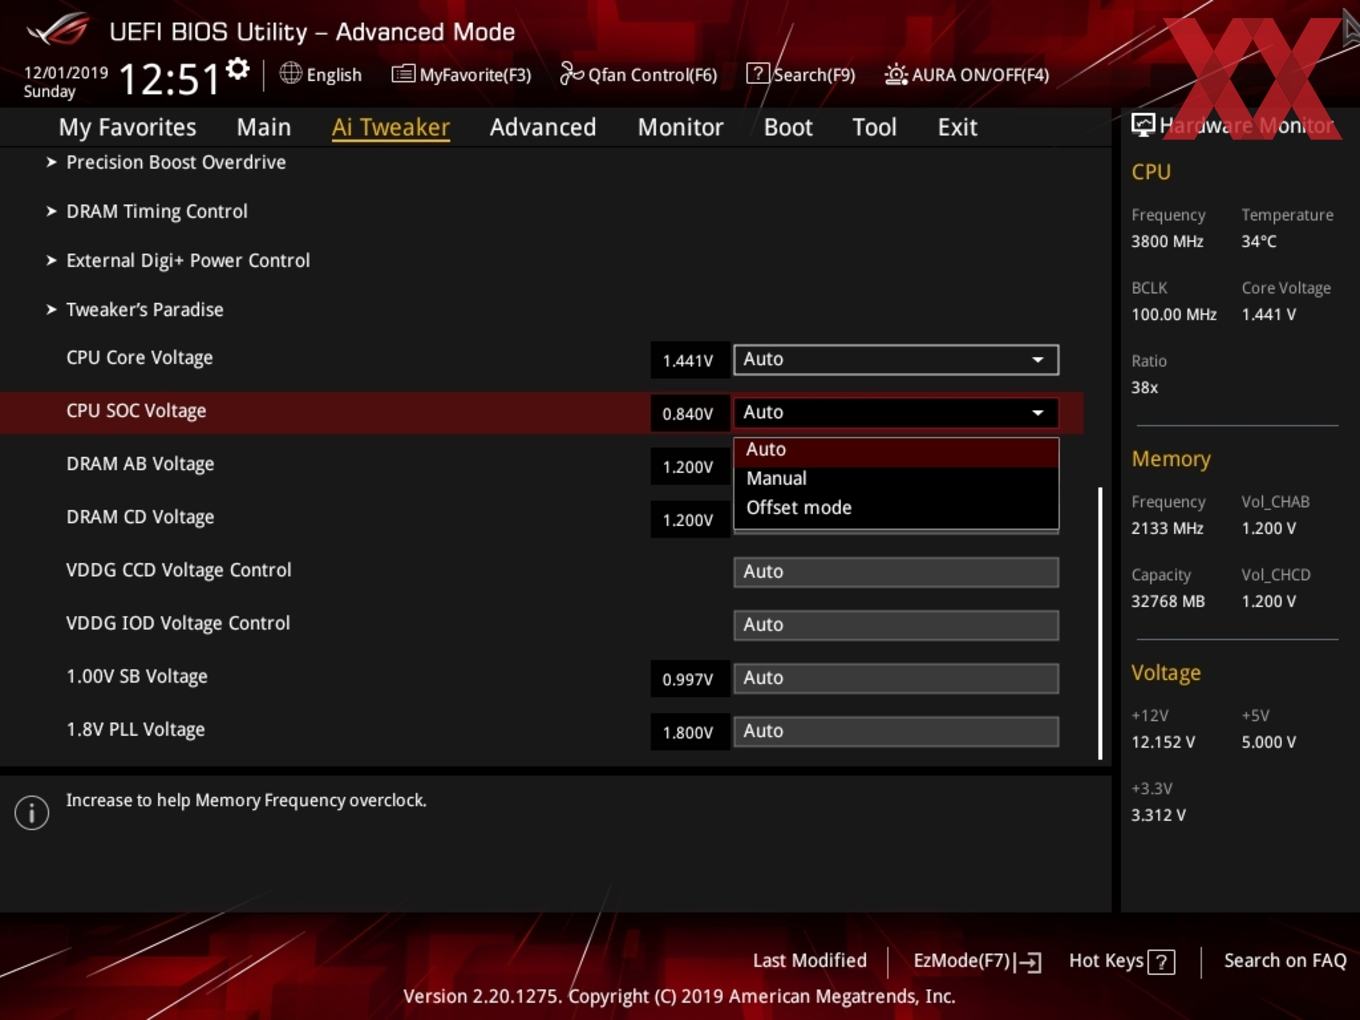This screenshot has height=1020, width=1360.
Task: Switch to Main tab
Action: click(x=264, y=127)
